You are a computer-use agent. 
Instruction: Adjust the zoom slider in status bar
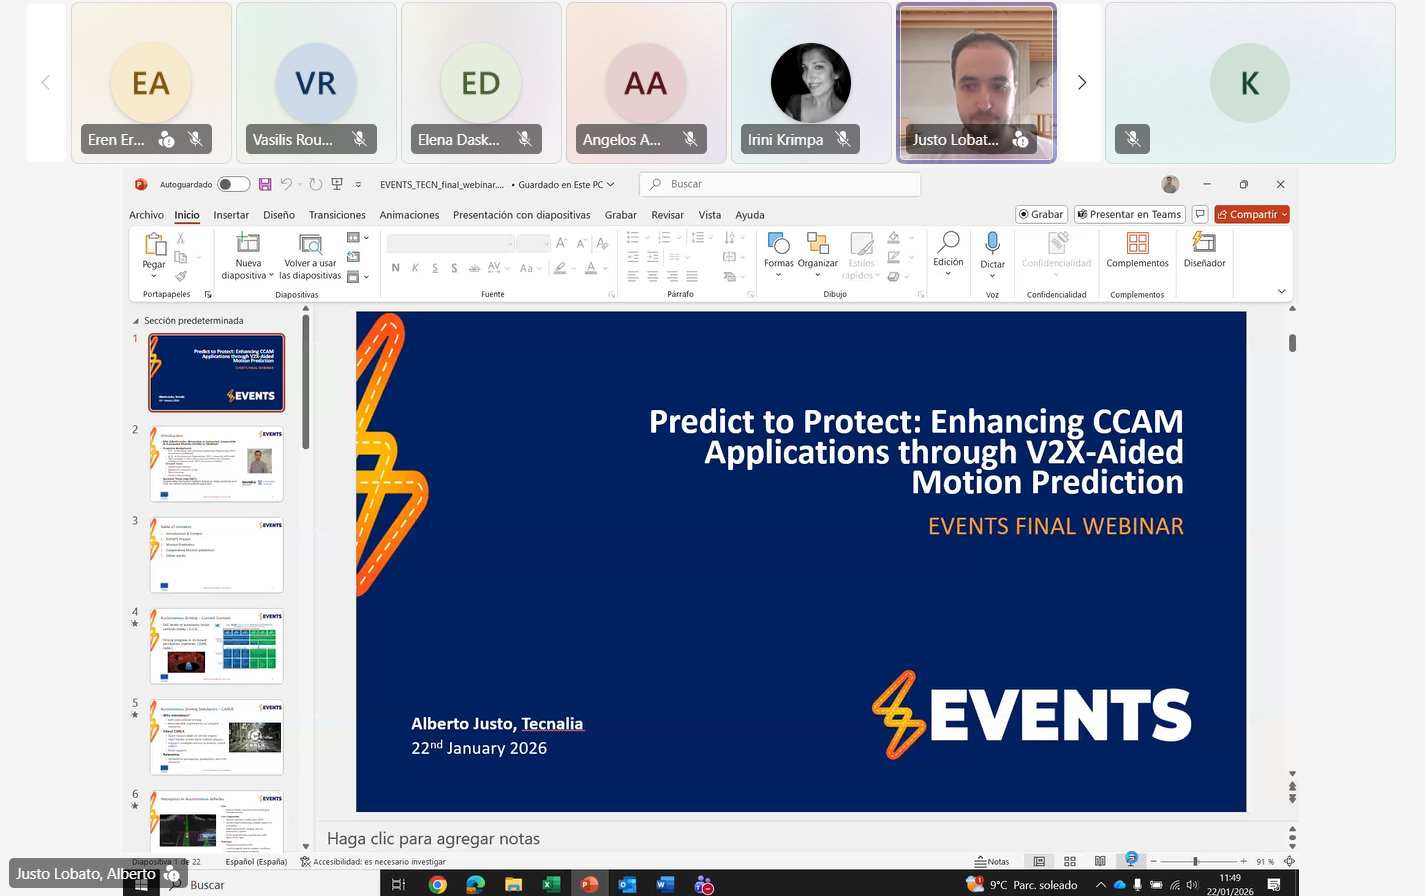pyautogui.click(x=1195, y=861)
